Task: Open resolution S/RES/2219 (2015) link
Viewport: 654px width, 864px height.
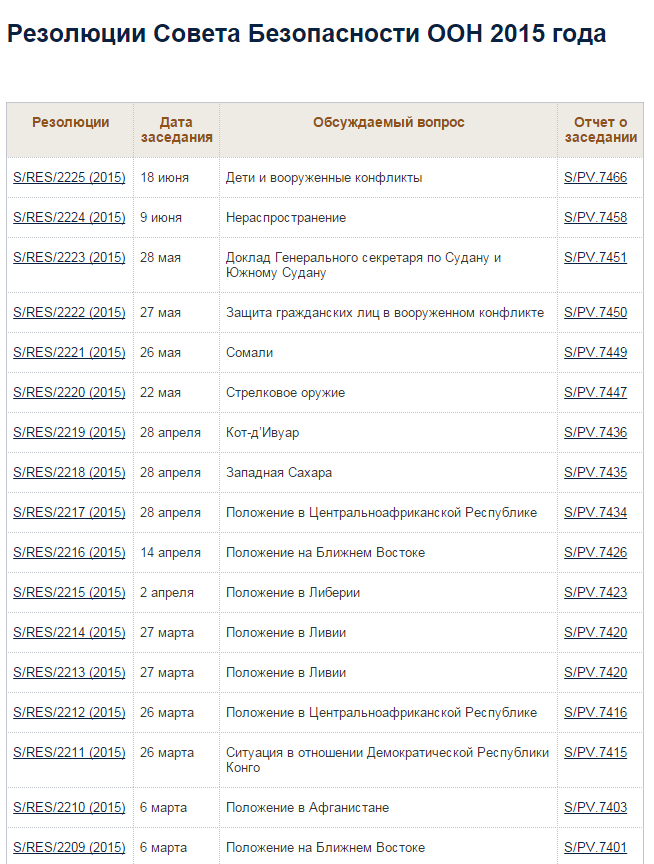Action: (x=69, y=433)
